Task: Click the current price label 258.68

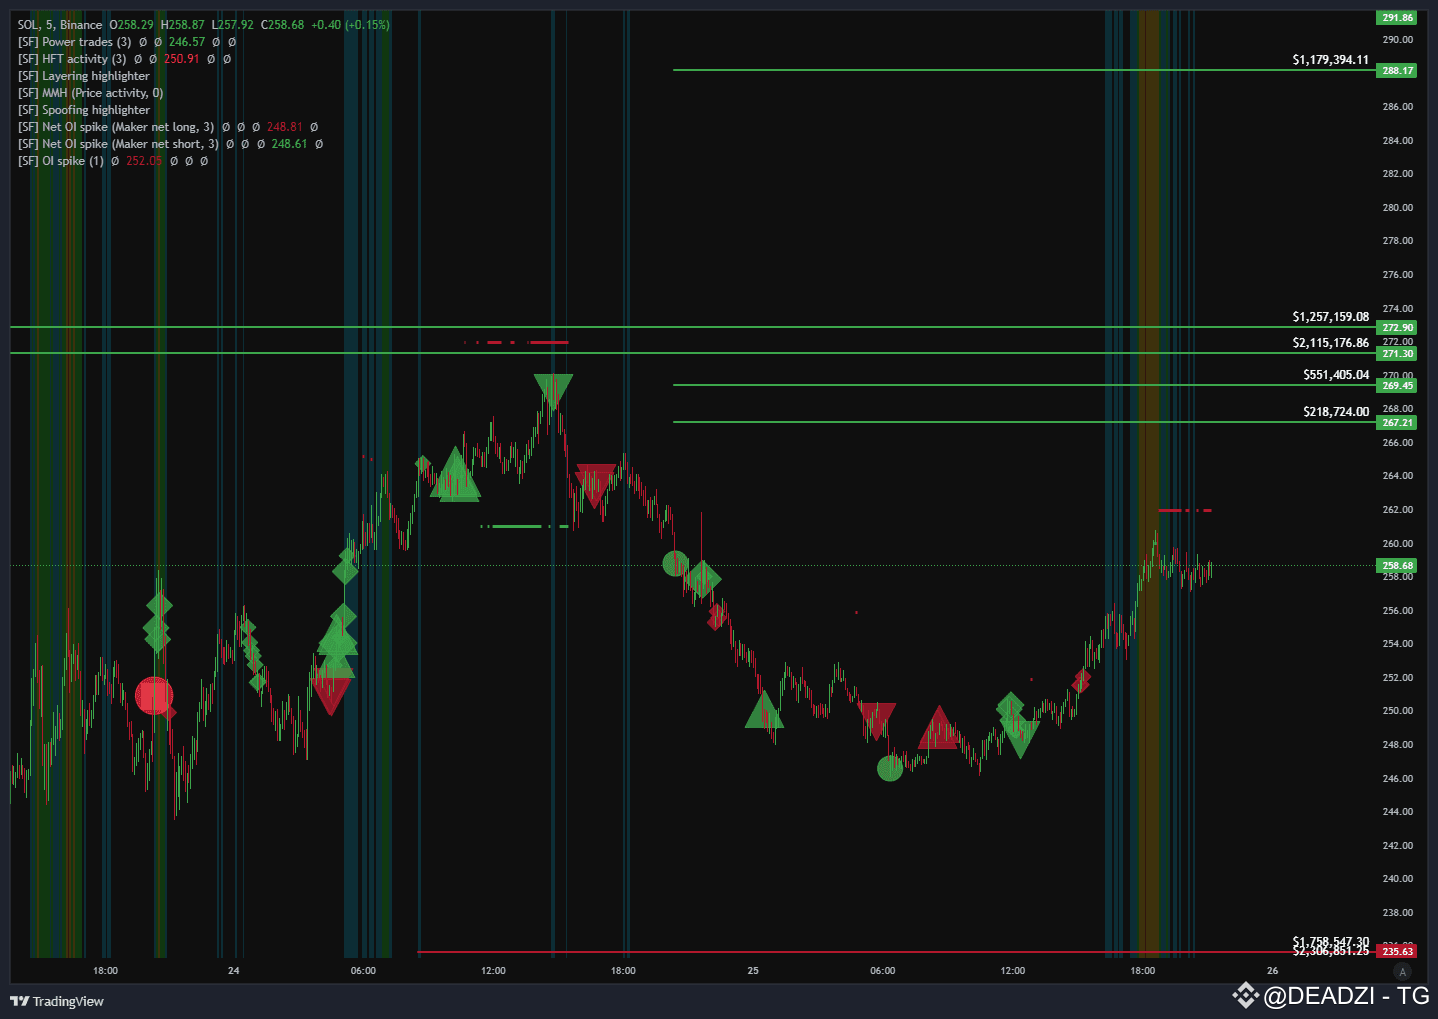Action: [x=1397, y=565]
